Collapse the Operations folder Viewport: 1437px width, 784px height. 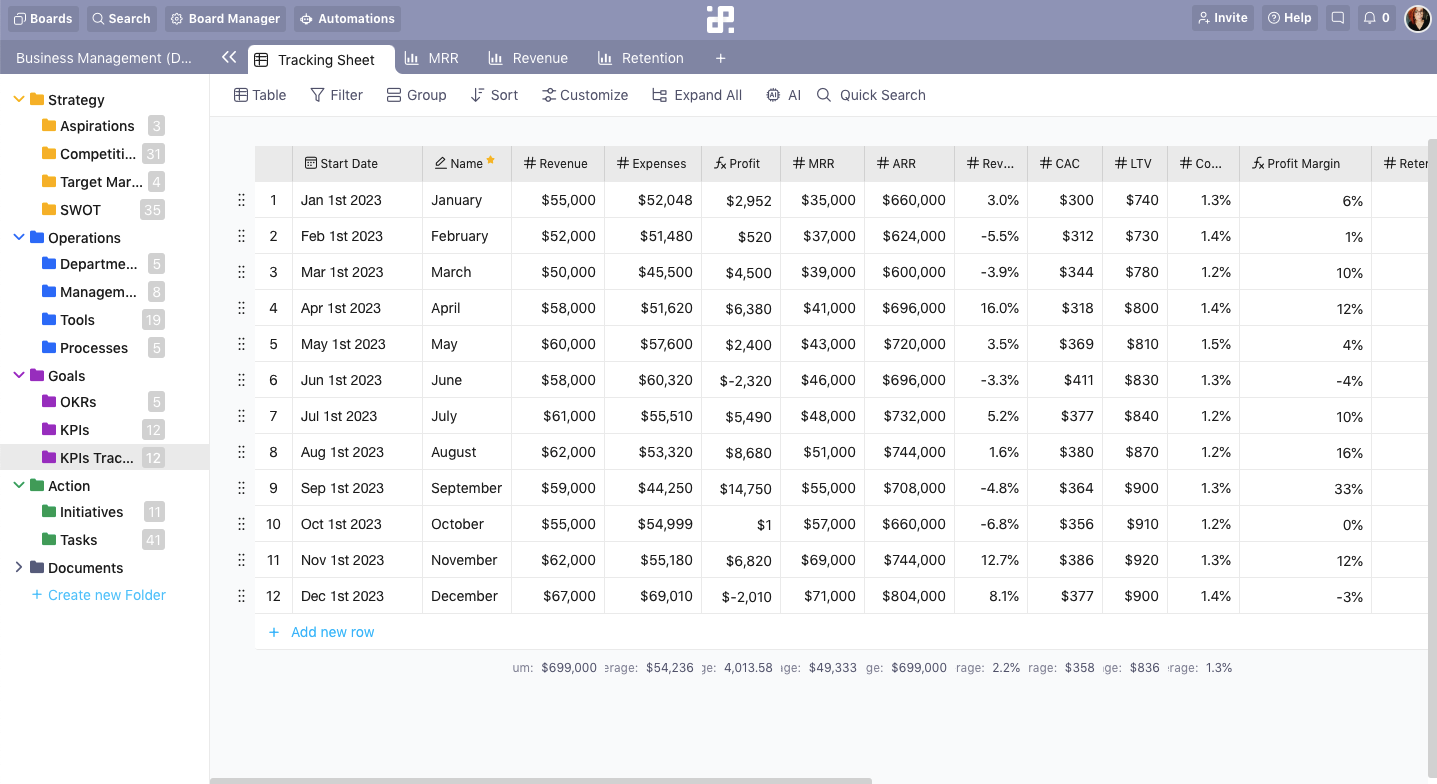tap(18, 237)
